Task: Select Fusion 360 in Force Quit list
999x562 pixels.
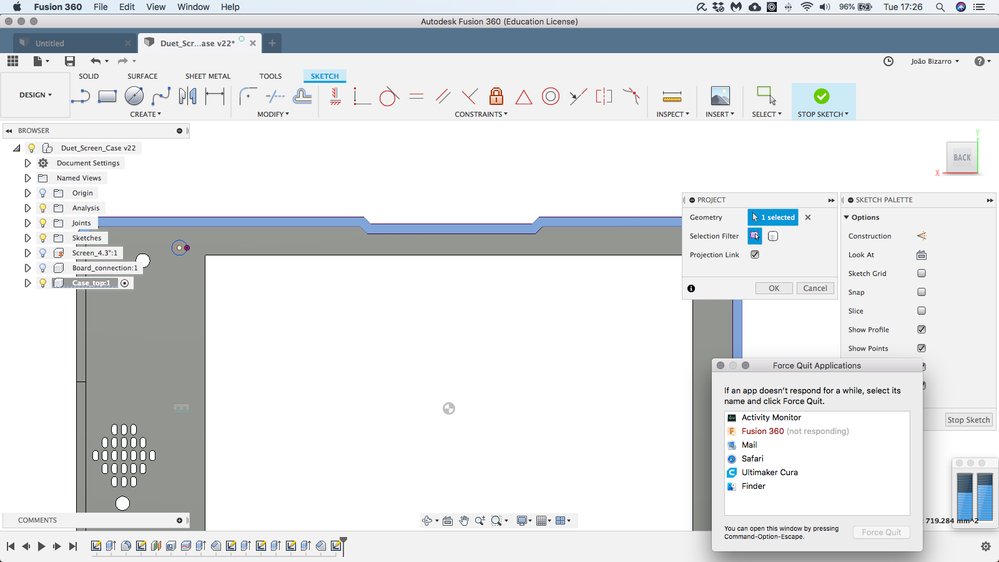Action: click(817, 431)
